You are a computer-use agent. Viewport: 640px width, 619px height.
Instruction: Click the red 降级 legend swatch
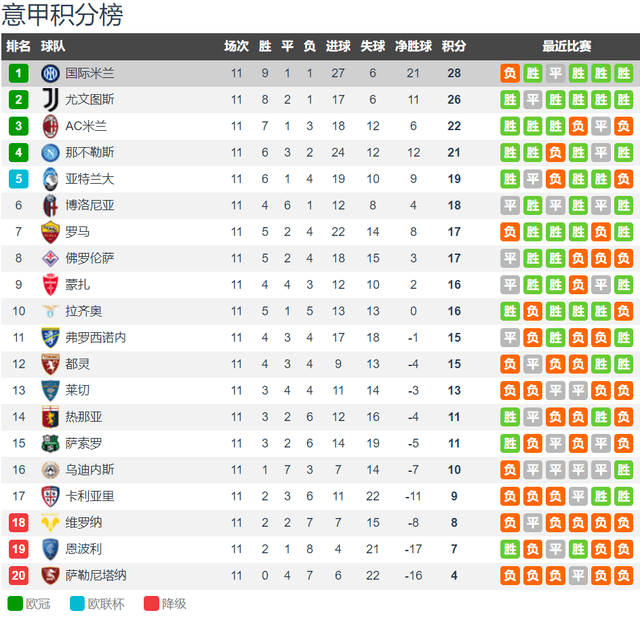(151, 603)
